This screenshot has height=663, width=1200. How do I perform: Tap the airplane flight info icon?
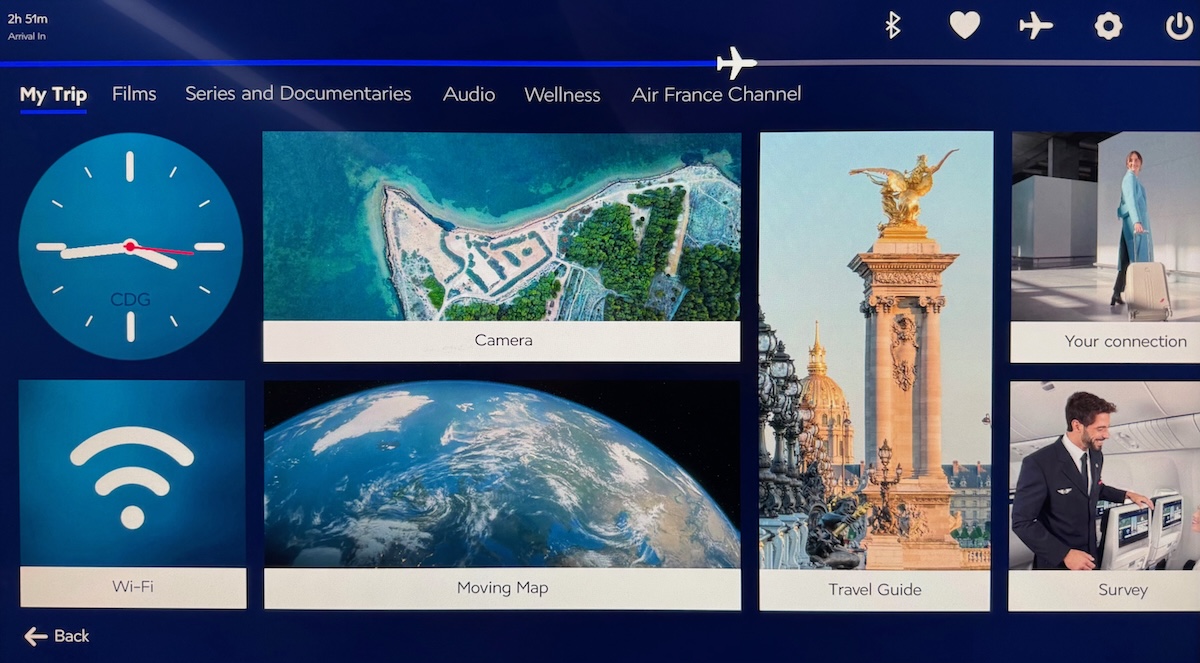[1036, 25]
